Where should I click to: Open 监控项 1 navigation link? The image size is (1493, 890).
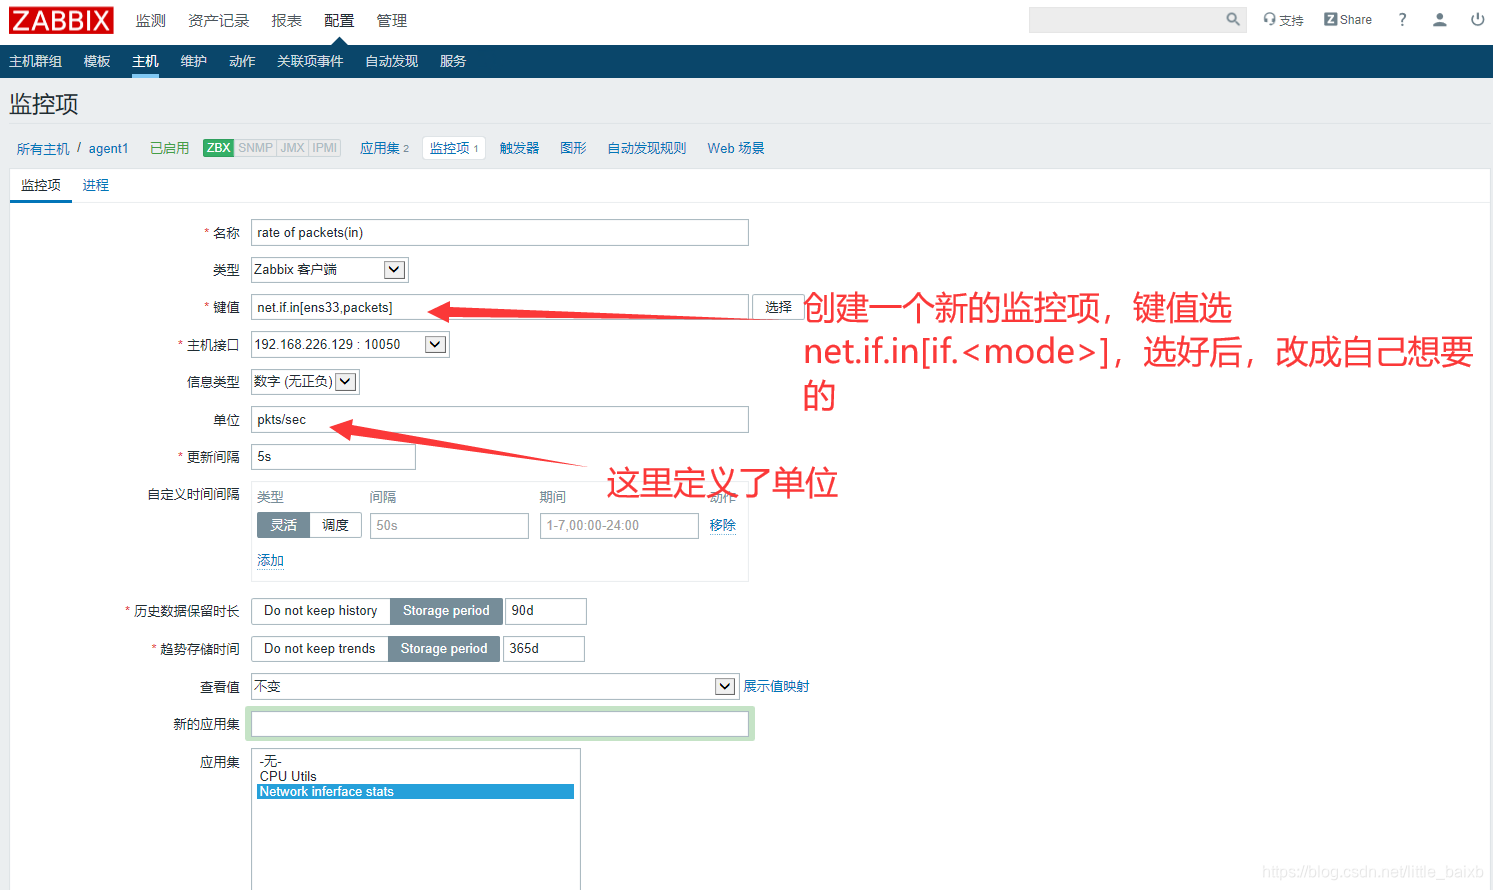(454, 149)
